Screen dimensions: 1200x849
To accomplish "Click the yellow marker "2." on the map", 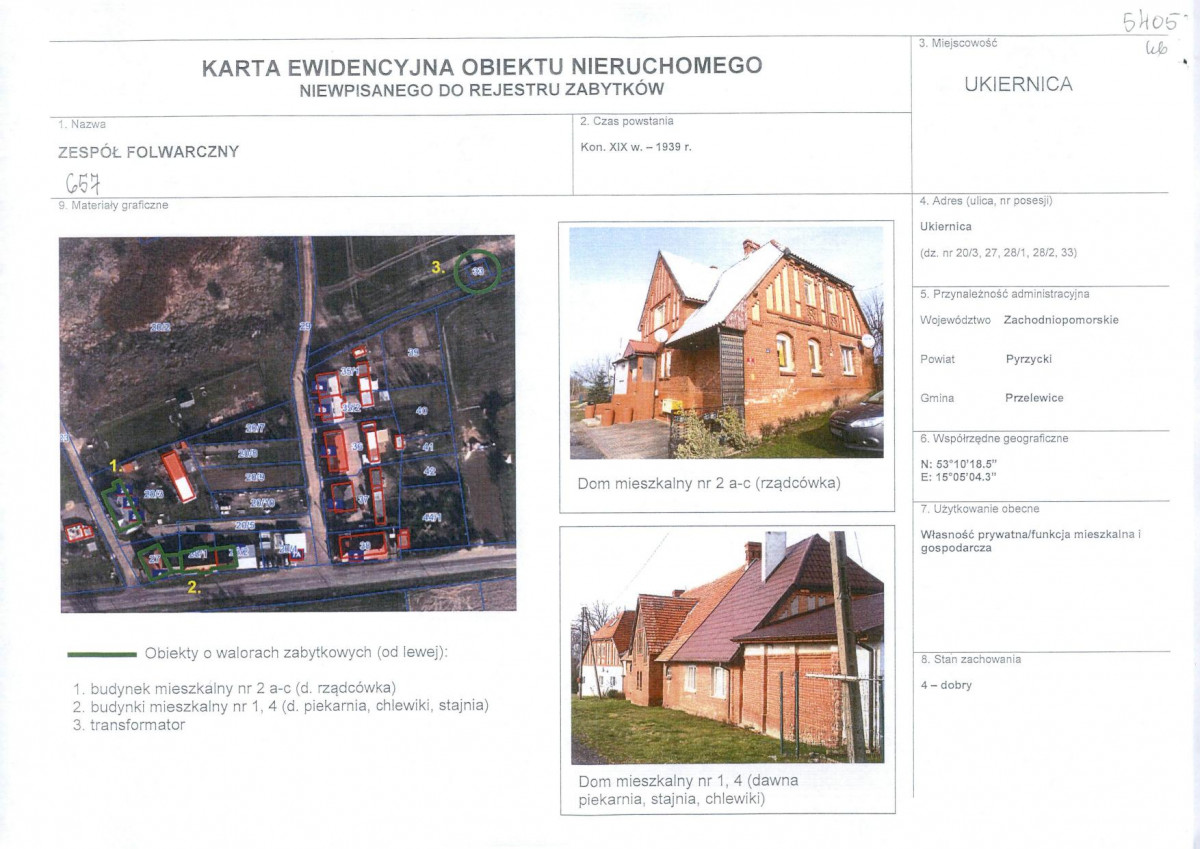I will (x=195, y=588).
